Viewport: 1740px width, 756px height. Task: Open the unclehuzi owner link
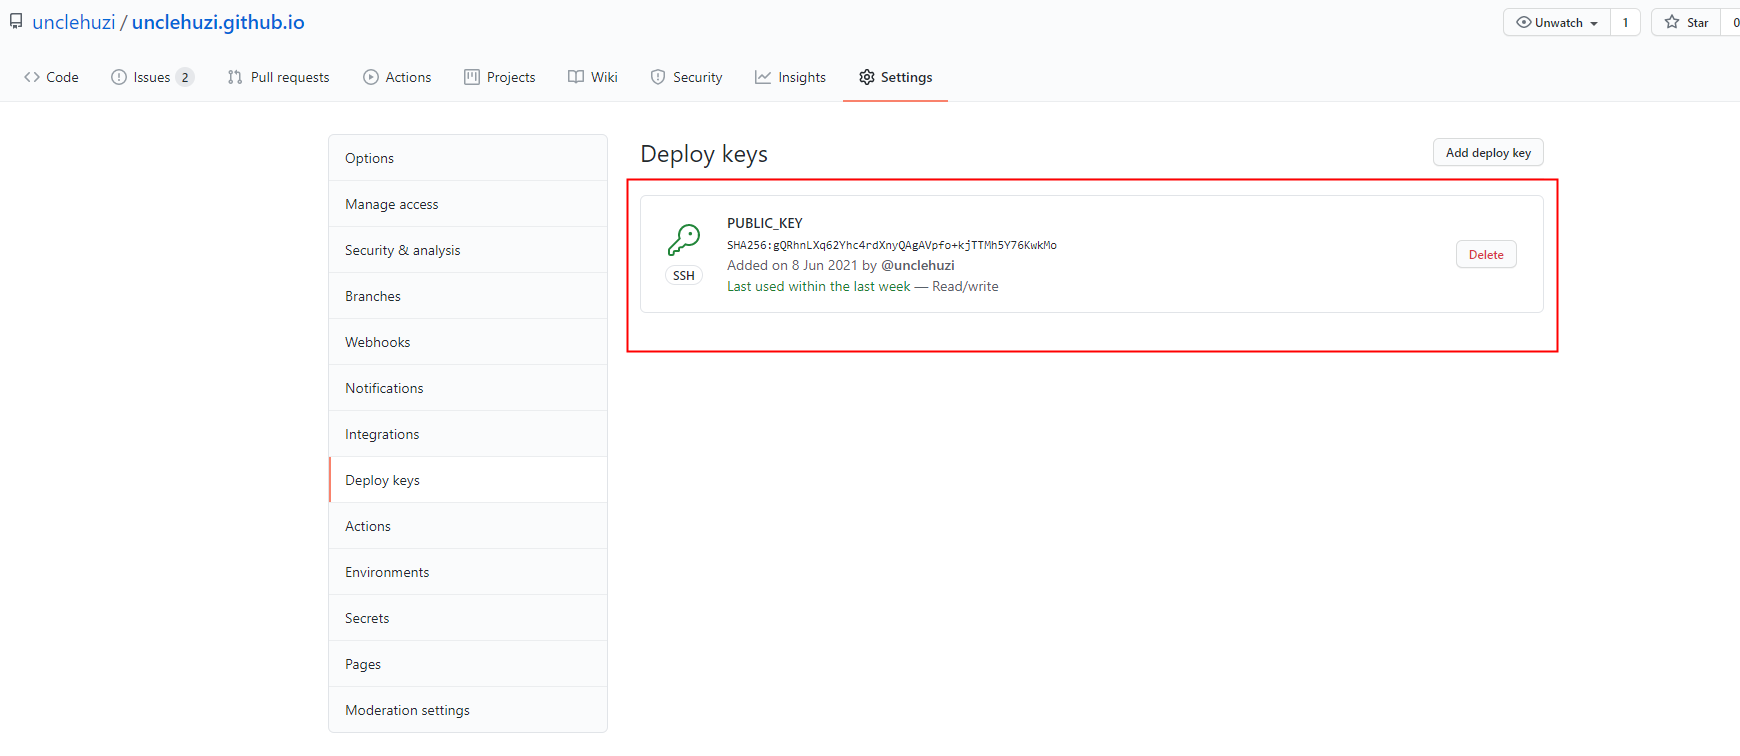[x=74, y=22]
